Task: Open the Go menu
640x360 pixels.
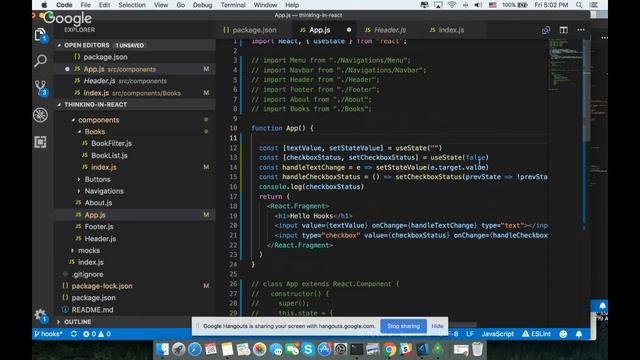Action: coord(180,5)
